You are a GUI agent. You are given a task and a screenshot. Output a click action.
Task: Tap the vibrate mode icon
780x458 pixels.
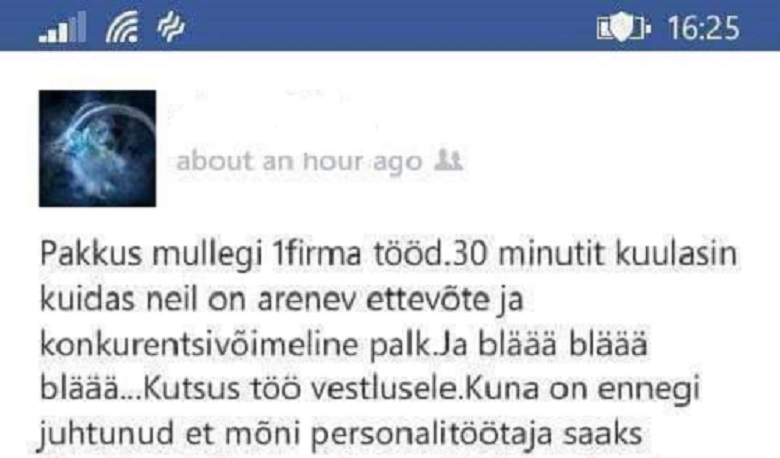[171, 26]
